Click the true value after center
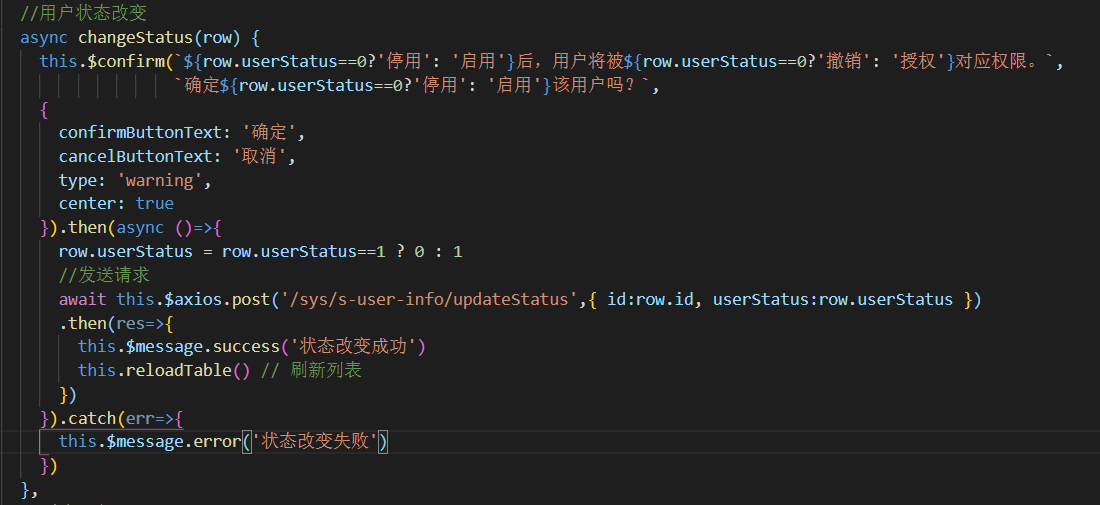The image size is (1100, 505). coord(155,204)
